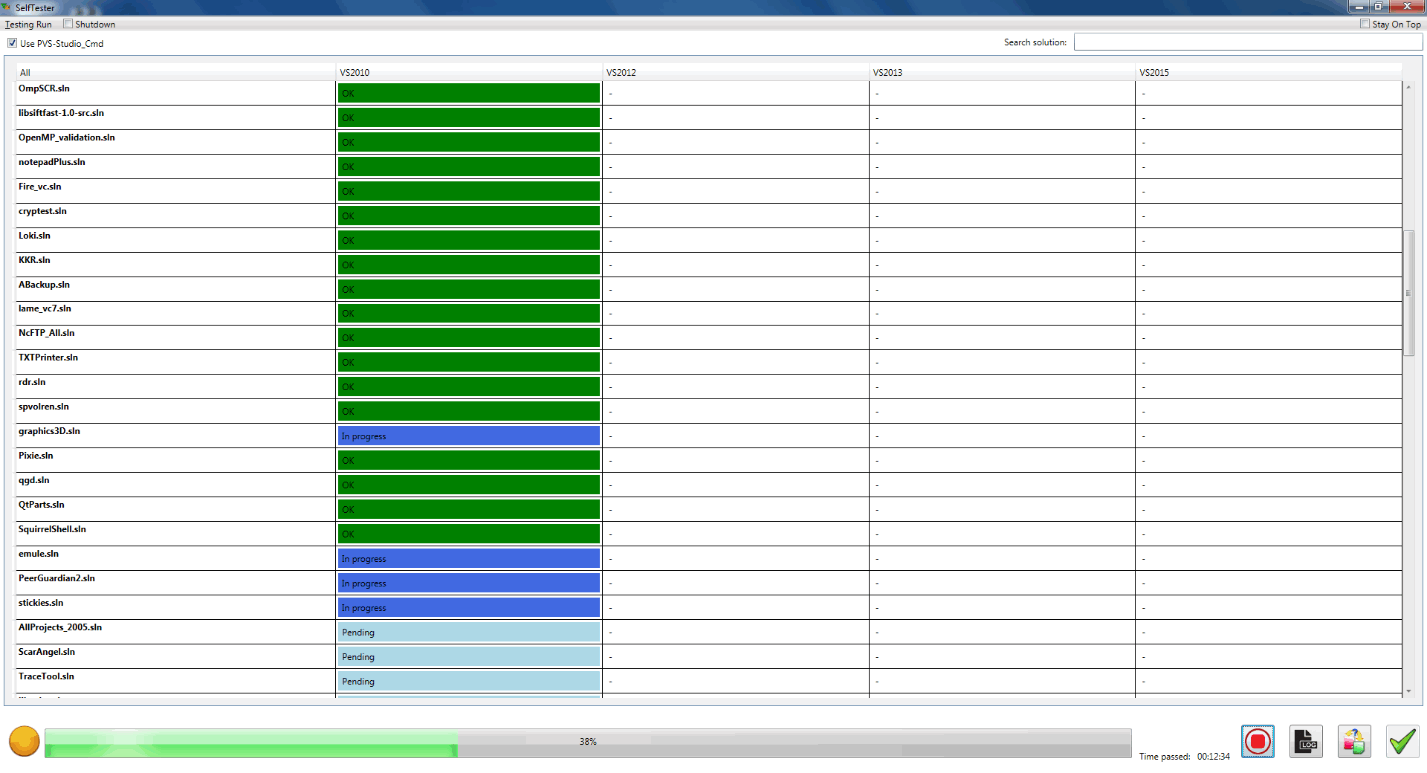
Task: Select SquirrelShell.sln
Action: (709, 534)
